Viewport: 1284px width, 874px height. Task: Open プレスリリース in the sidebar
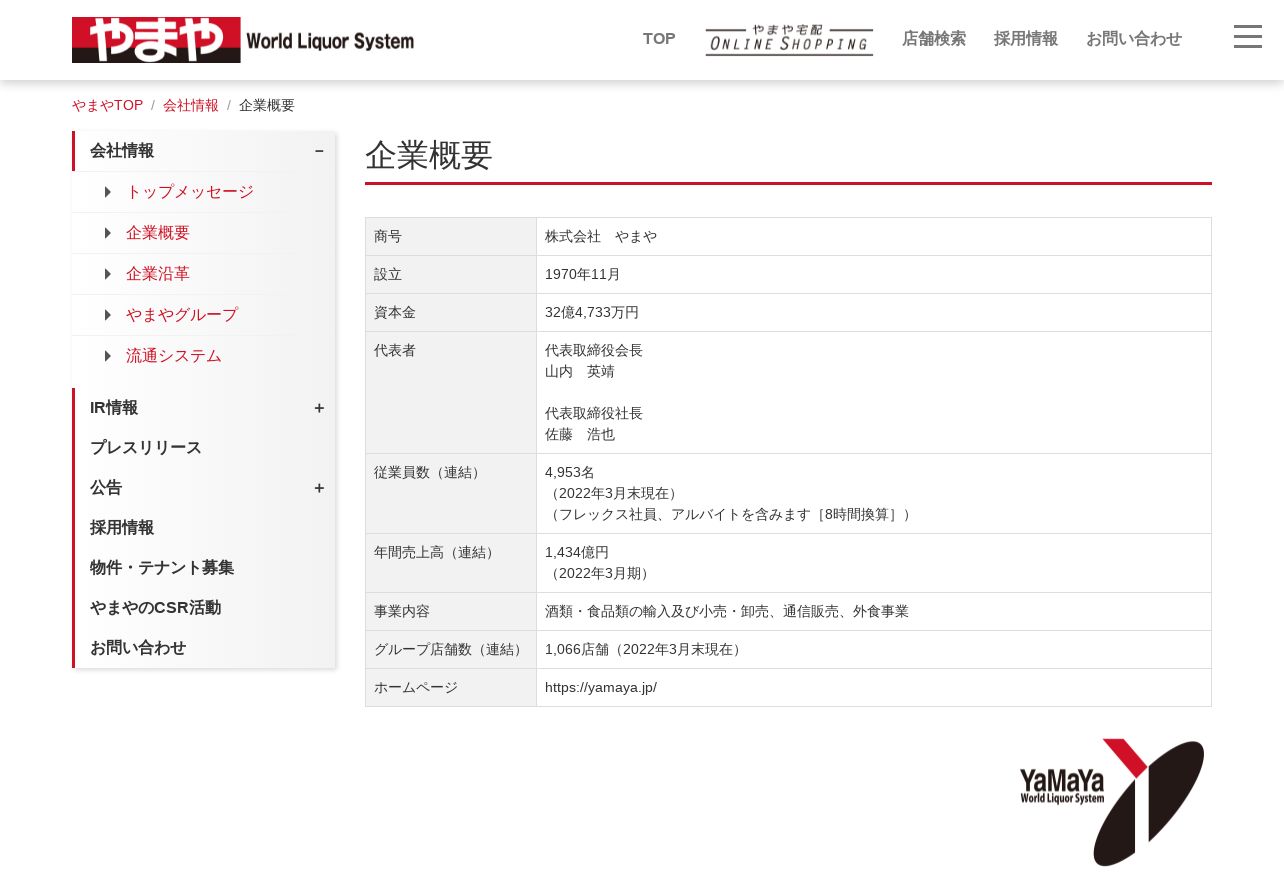pyautogui.click(x=146, y=448)
